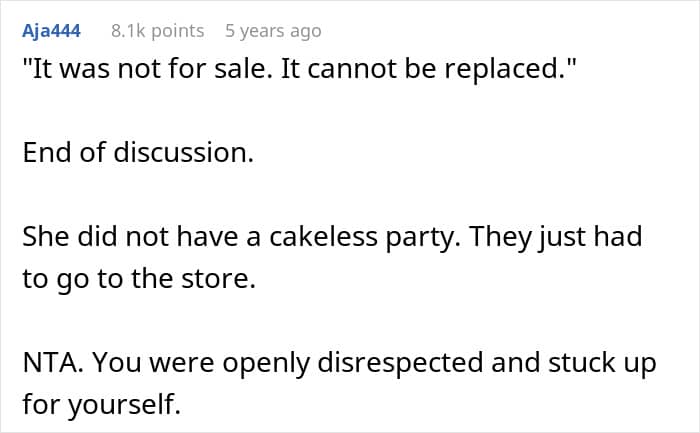Image resolution: width=700 pixels, height=433 pixels.
Task: Click the line "End of discussion."
Action: click(x=137, y=154)
